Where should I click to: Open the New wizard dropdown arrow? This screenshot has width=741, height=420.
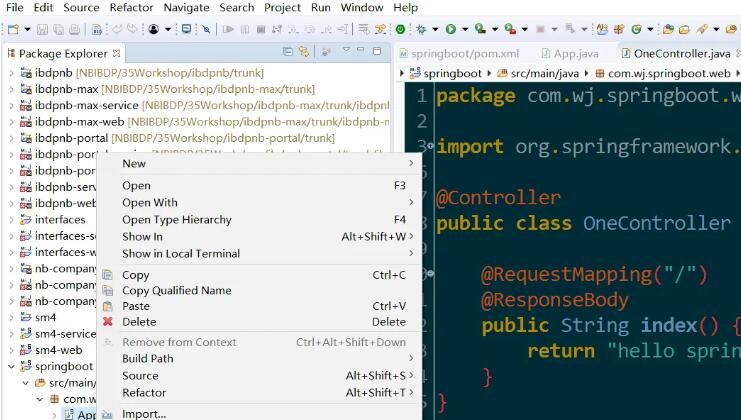(x=27, y=29)
